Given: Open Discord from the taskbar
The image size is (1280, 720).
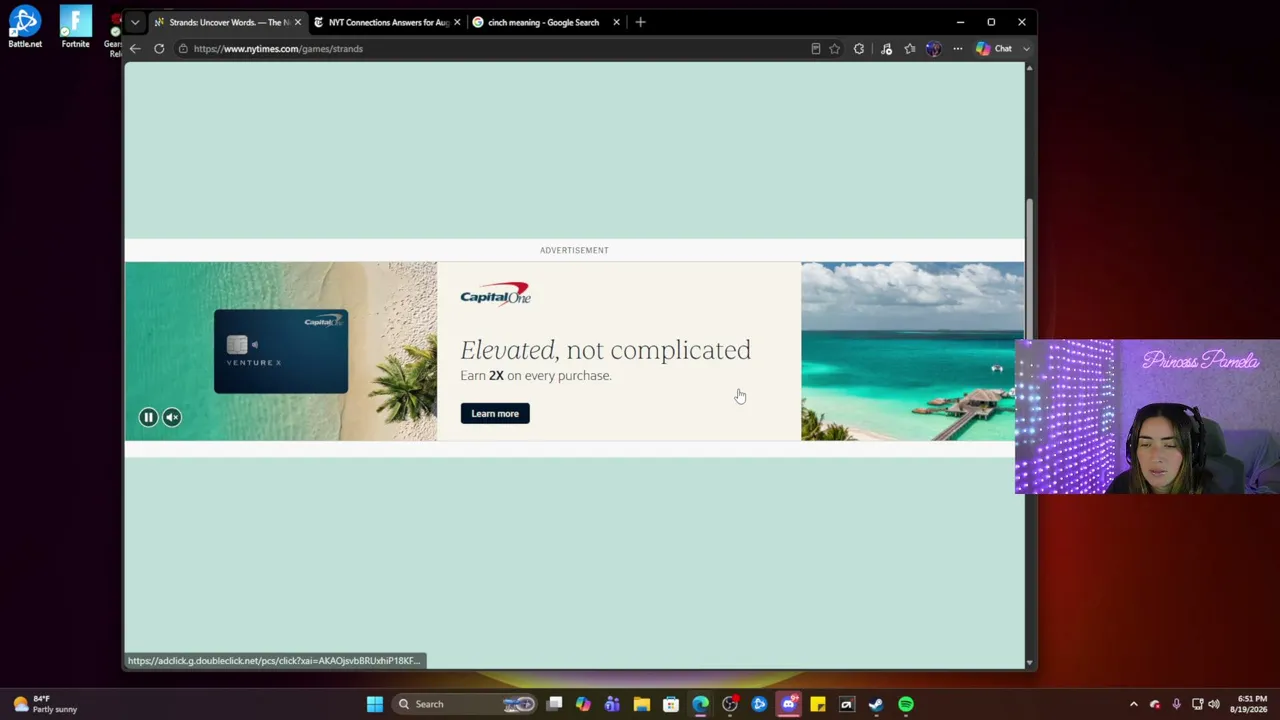Looking at the screenshot, I should (x=789, y=704).
